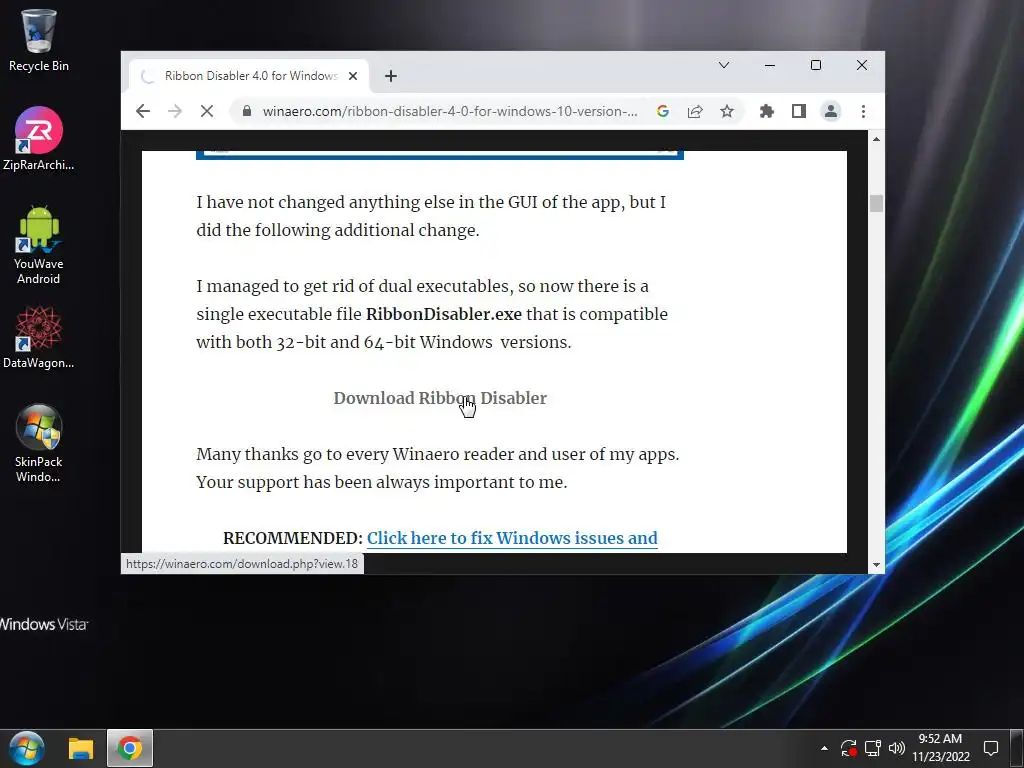Click the fix Windows issues link

click(x=512, y=538)
